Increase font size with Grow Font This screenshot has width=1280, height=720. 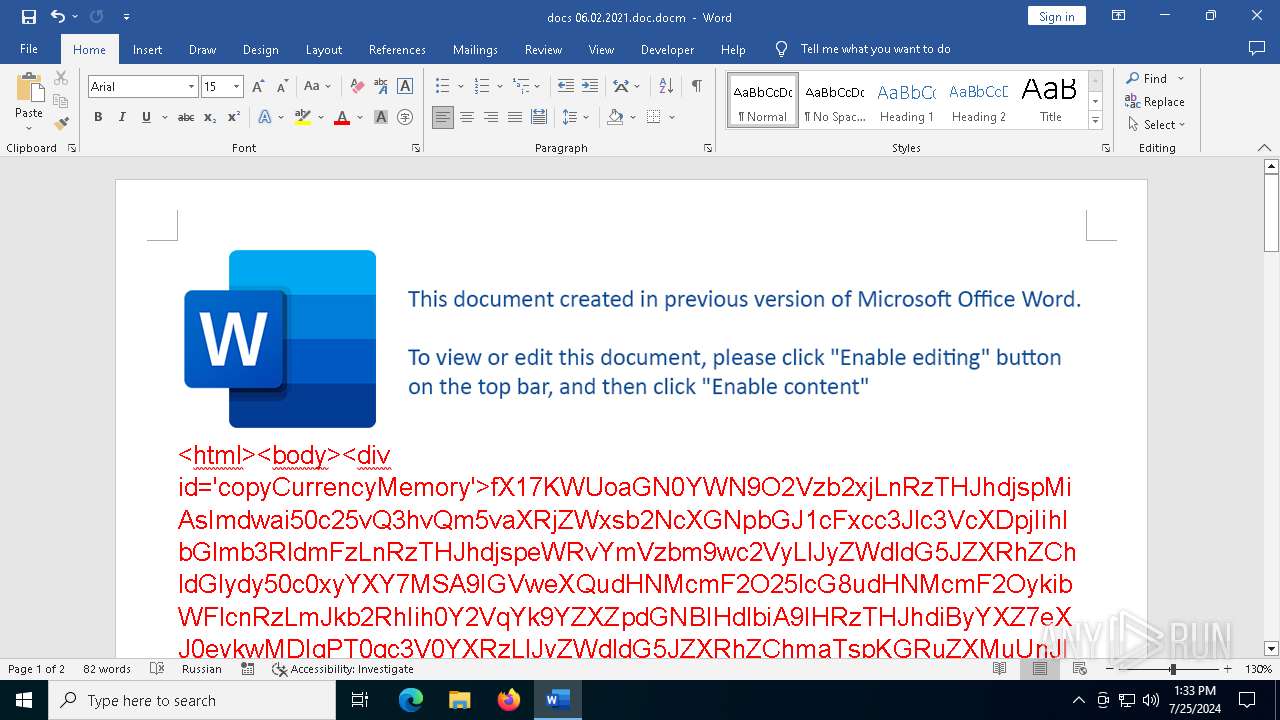coord(258,87)
